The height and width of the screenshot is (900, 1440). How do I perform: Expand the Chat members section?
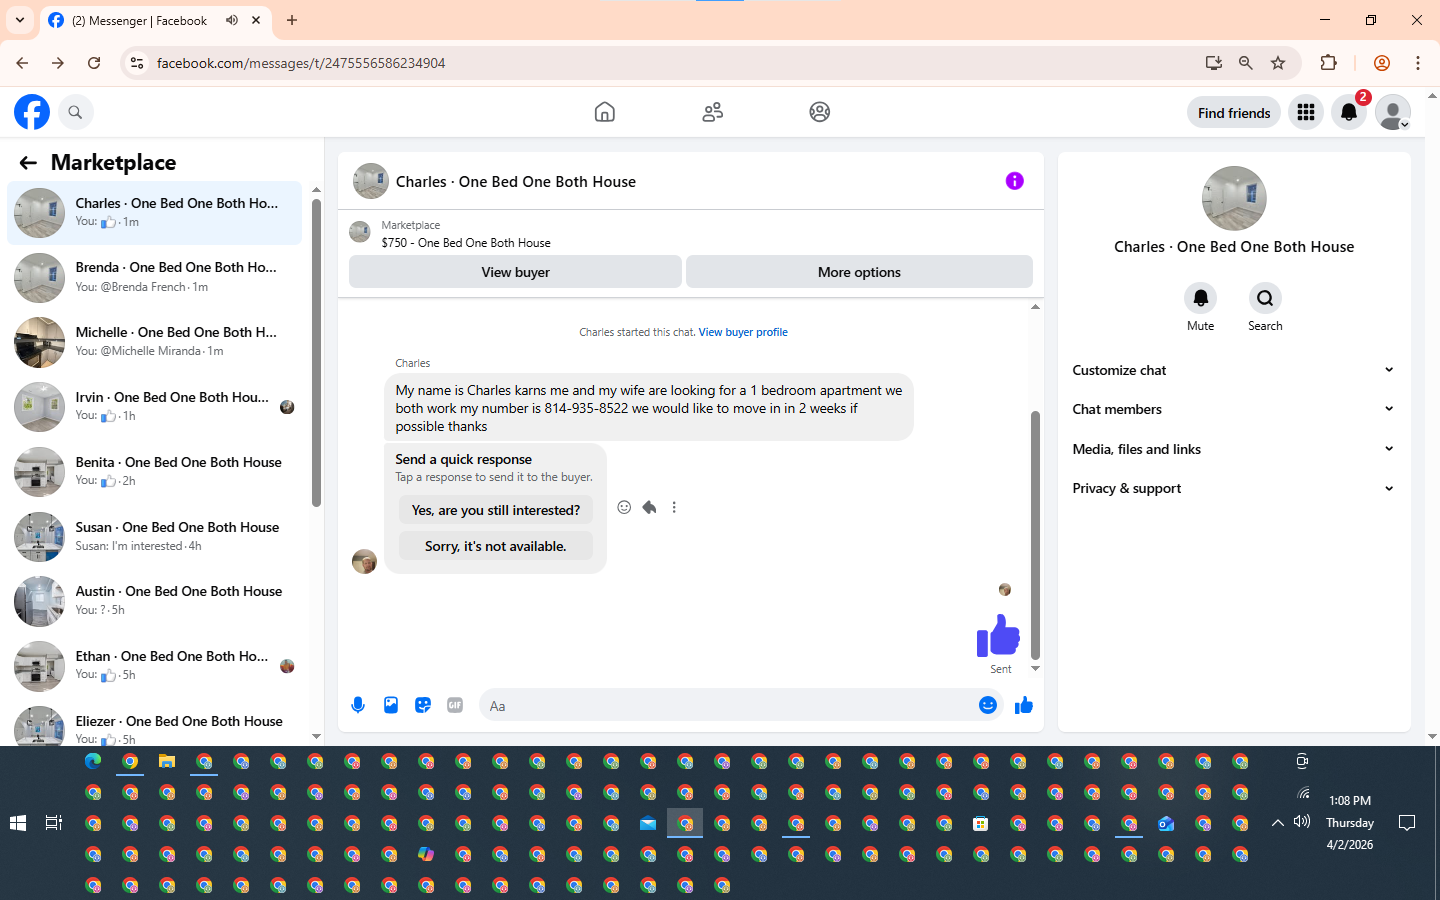click(1233, 409)
